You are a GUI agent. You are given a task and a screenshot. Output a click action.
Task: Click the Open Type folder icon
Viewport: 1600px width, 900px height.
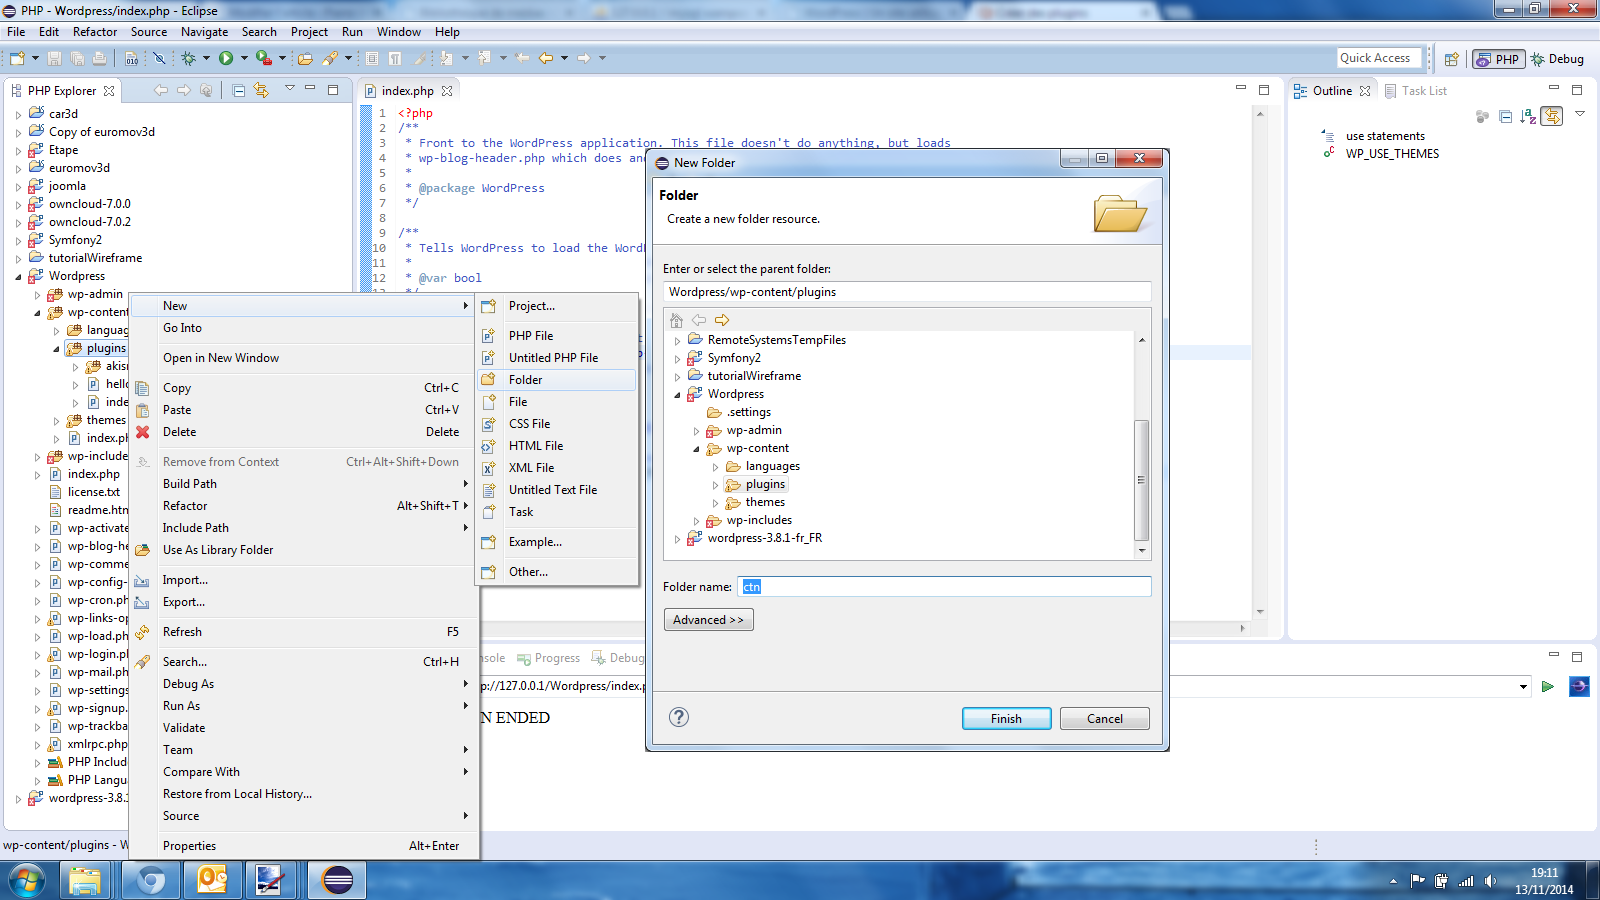pyautogui.click(x=305, y=58)
